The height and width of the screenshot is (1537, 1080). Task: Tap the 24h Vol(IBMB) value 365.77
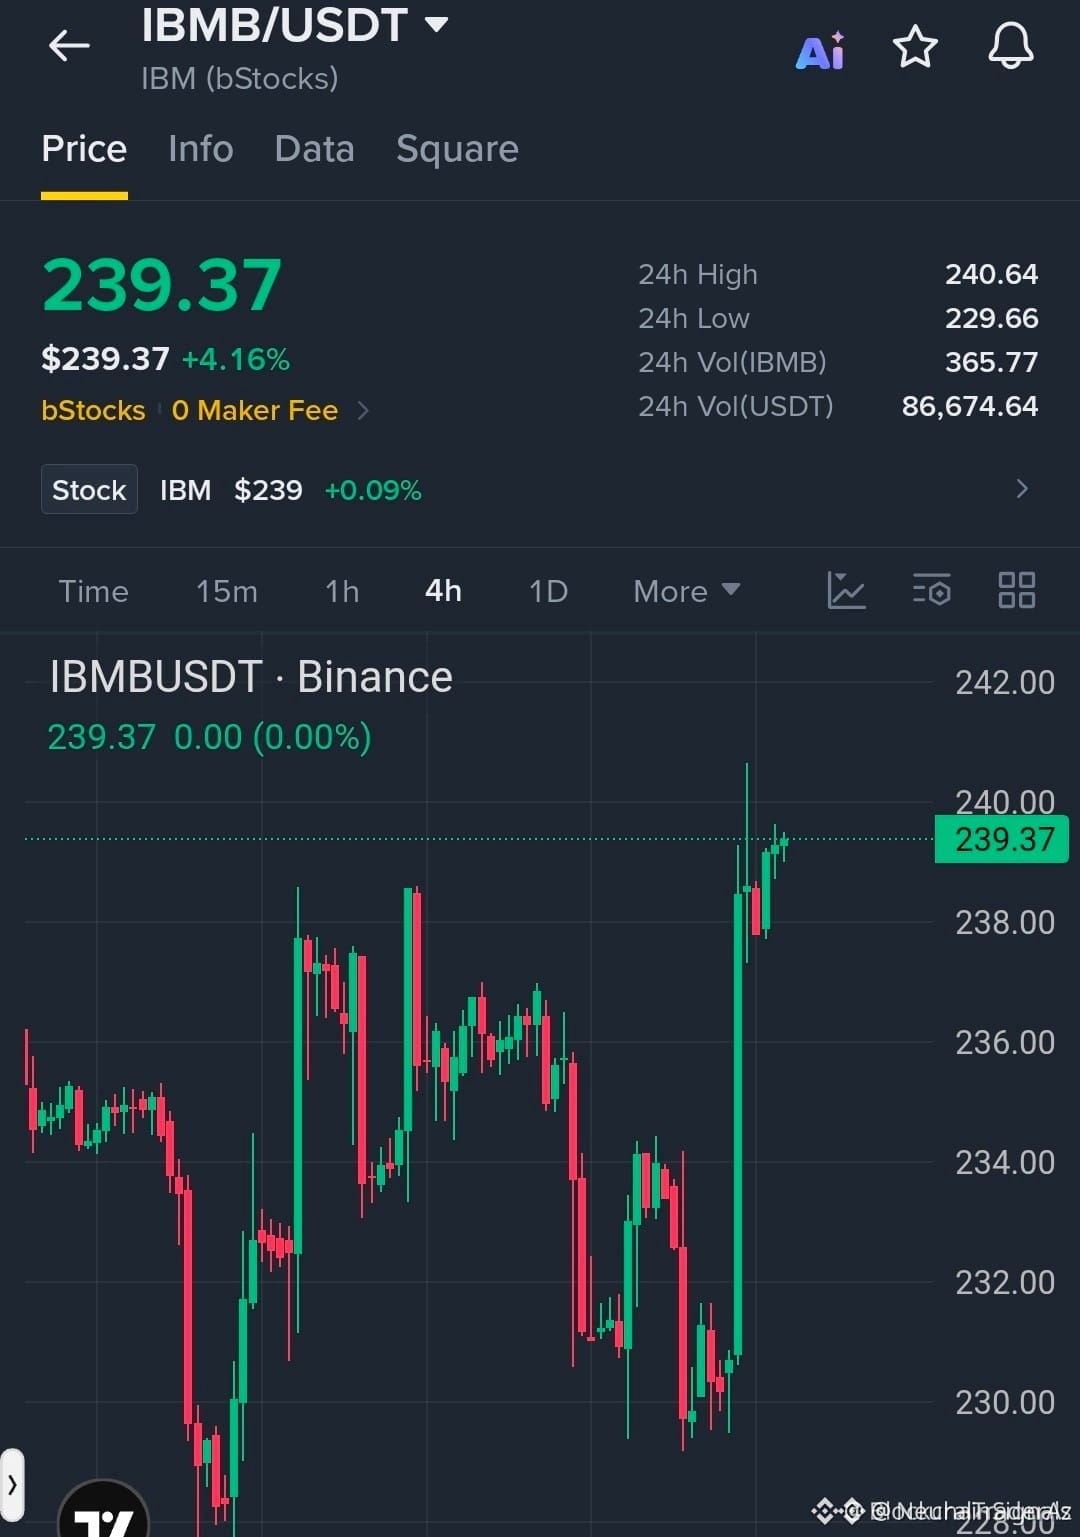pos(992,362)
